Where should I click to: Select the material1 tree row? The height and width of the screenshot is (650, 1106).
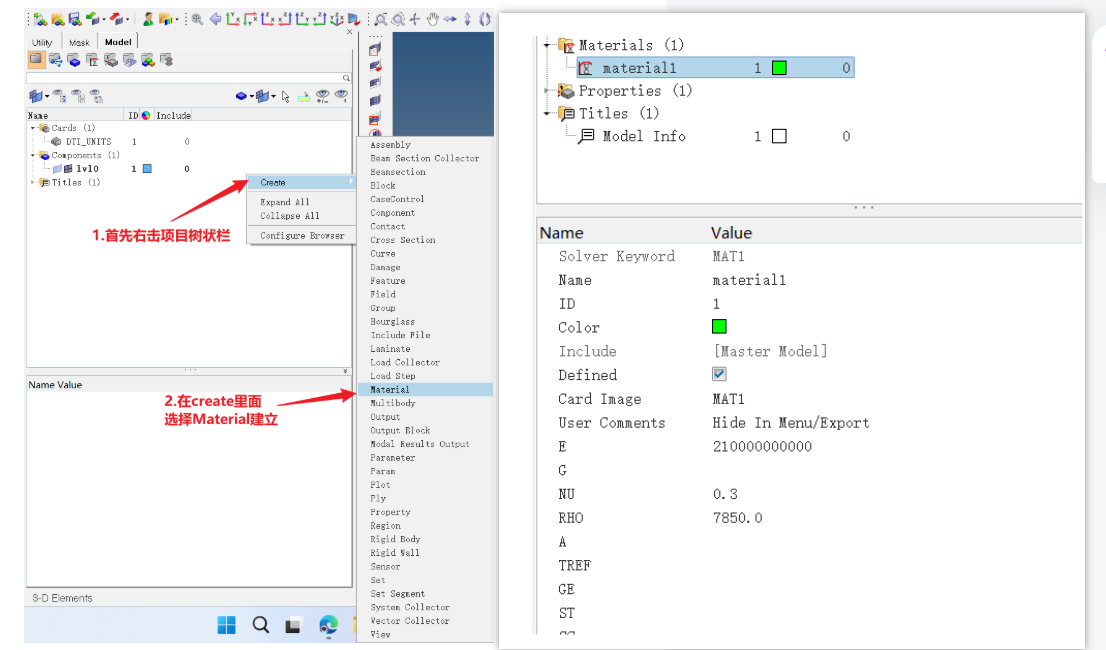(x=715, y=68)
